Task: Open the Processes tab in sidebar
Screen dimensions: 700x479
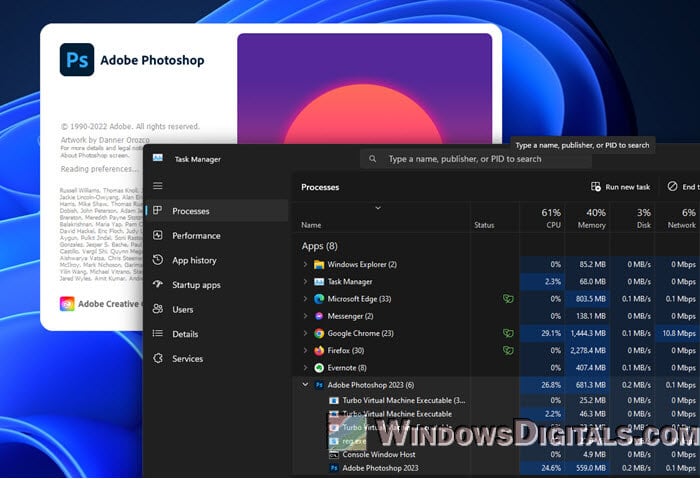Action: point(217,211)
